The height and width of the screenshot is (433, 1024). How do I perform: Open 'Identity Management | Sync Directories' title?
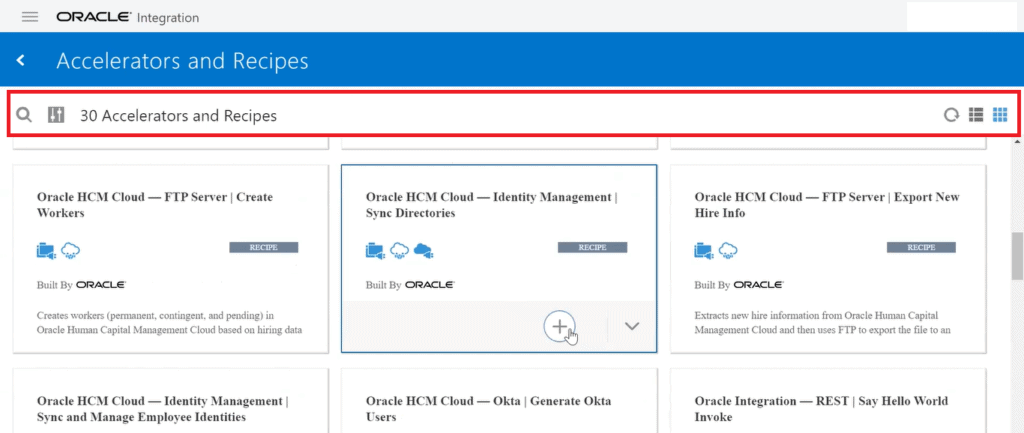[491, 205]
